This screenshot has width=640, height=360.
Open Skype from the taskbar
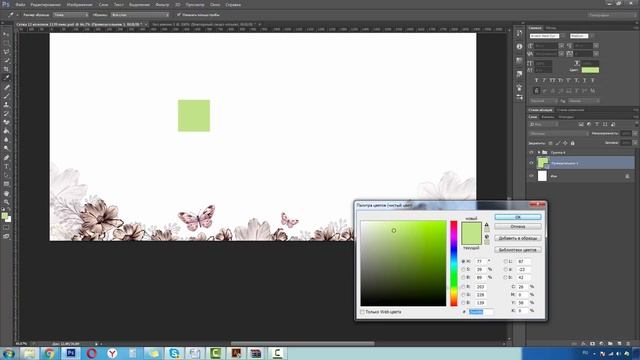click(x=174, y=353)
